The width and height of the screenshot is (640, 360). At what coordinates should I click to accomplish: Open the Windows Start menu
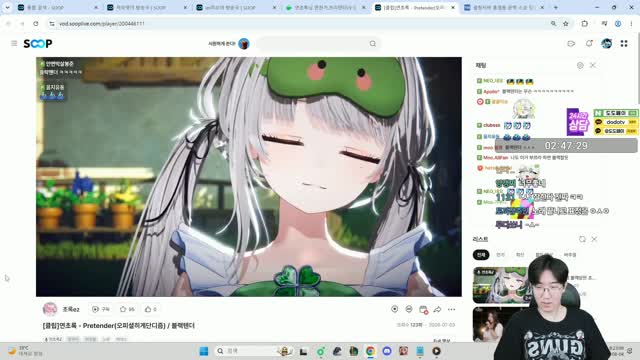tap(204, 351)
